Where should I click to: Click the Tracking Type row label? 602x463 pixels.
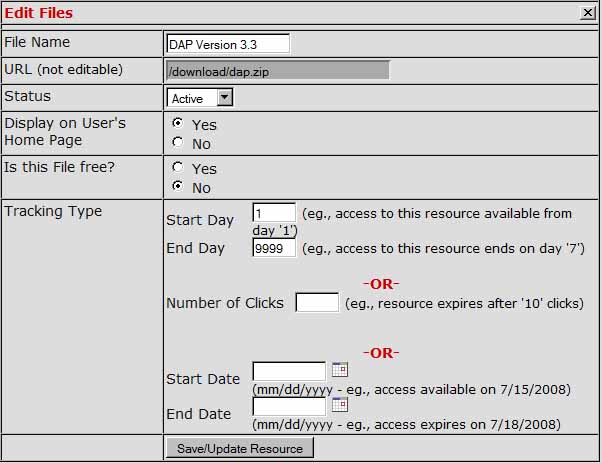53,211
